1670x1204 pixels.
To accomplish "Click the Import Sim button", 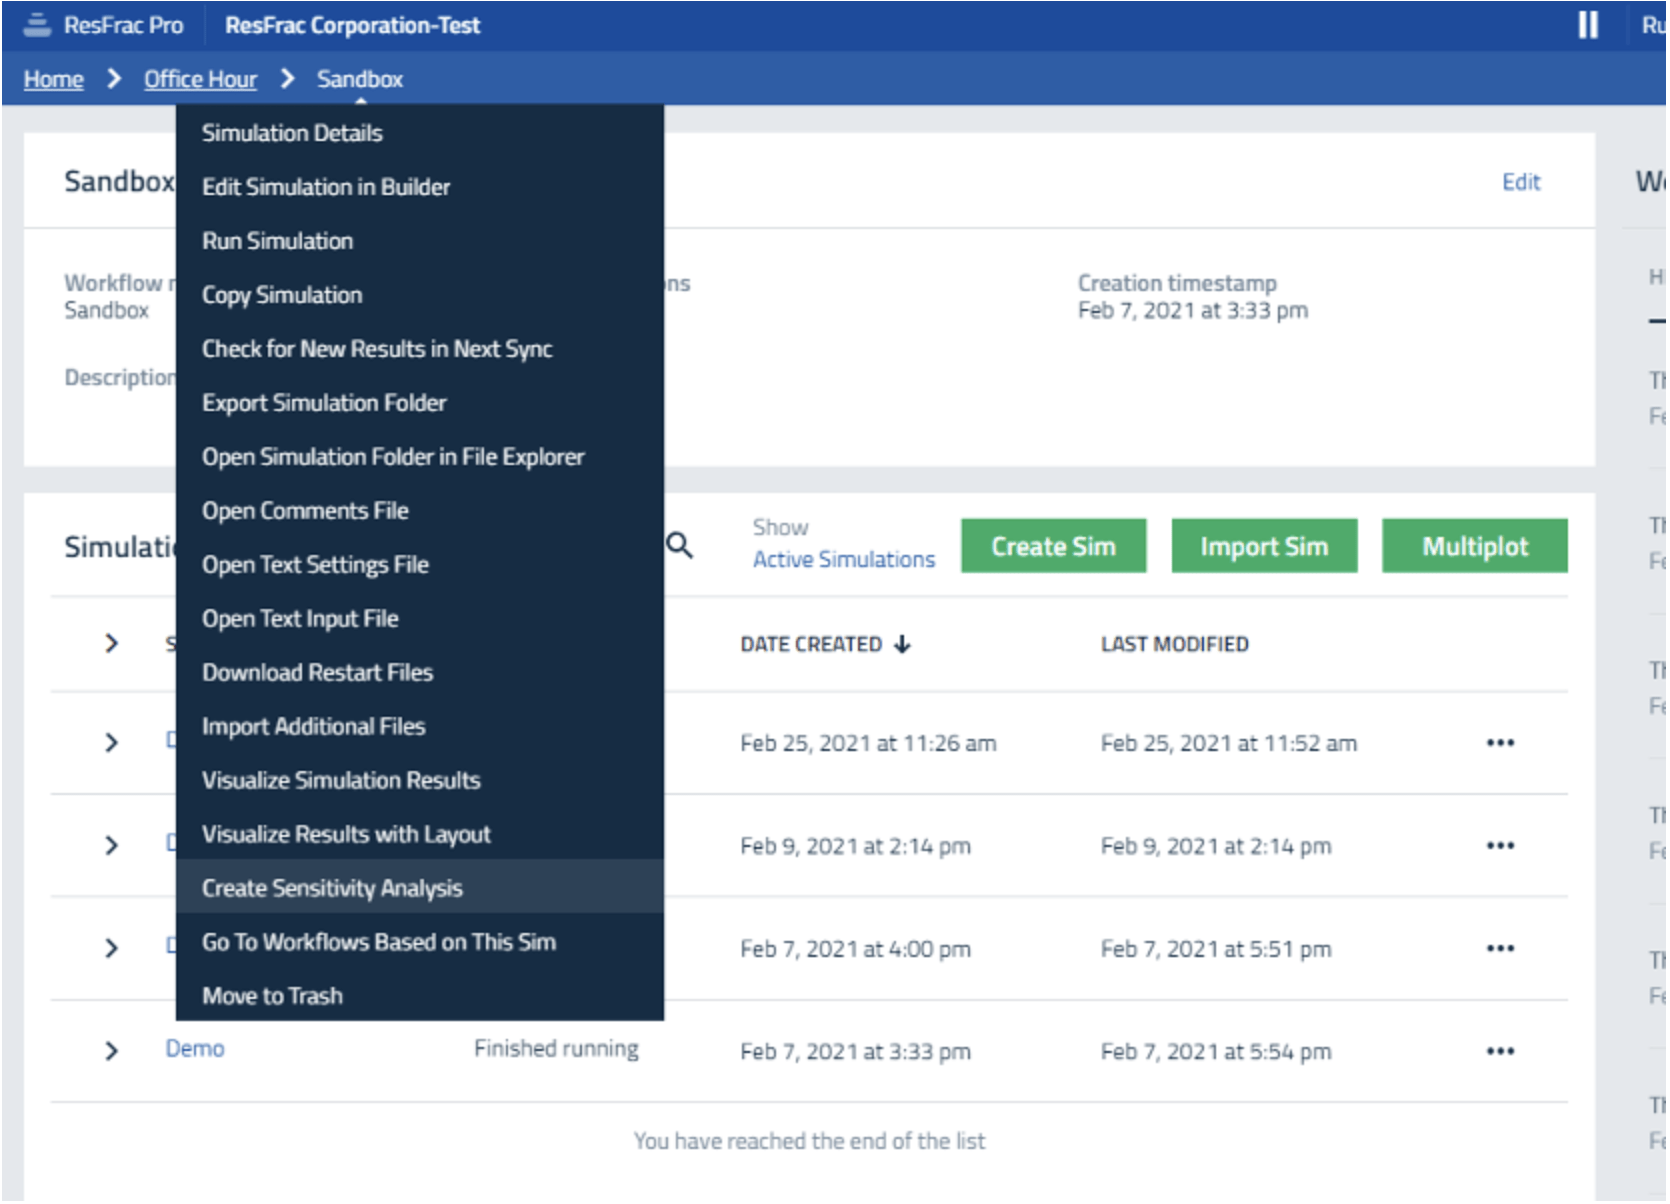I will coord(1264,546).
